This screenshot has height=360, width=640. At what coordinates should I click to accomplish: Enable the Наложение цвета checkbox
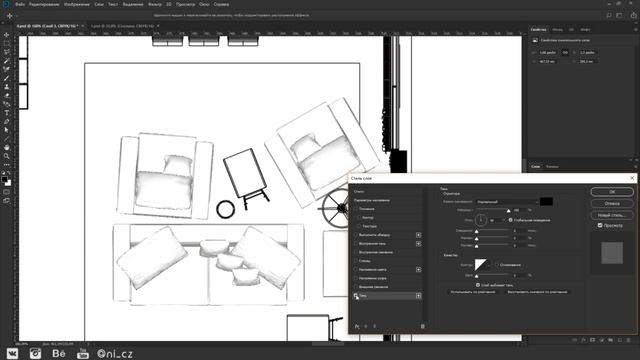(356, 269)
